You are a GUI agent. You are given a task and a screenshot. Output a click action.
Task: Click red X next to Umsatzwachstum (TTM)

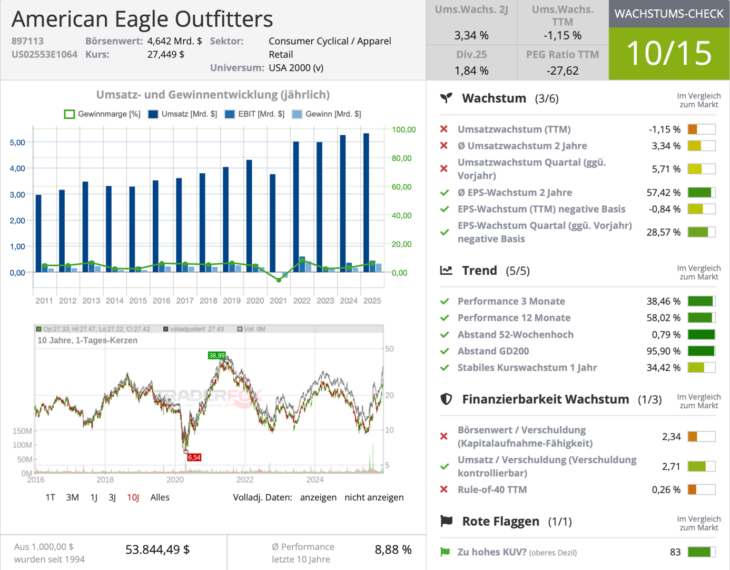(x=444, y=129)
